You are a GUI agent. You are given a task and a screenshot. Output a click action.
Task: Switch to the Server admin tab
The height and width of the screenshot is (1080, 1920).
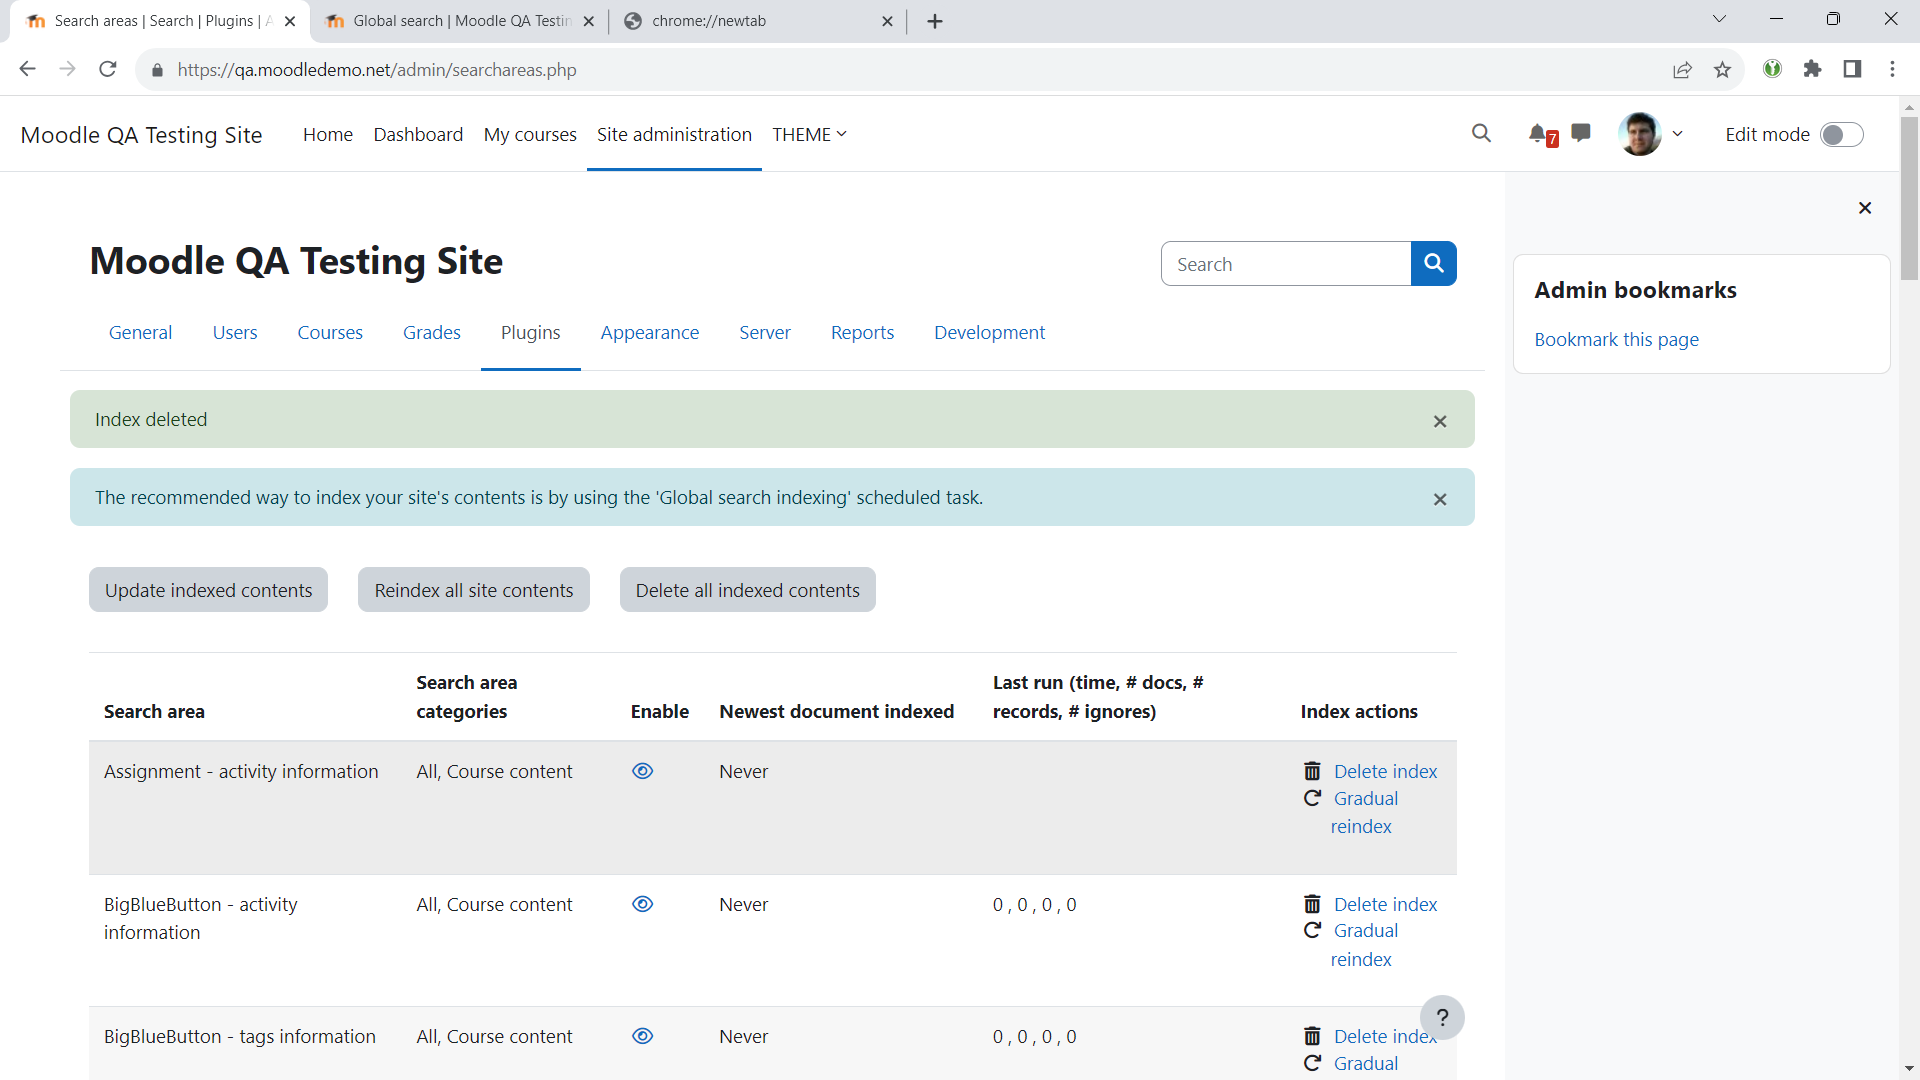click(765, 332)
